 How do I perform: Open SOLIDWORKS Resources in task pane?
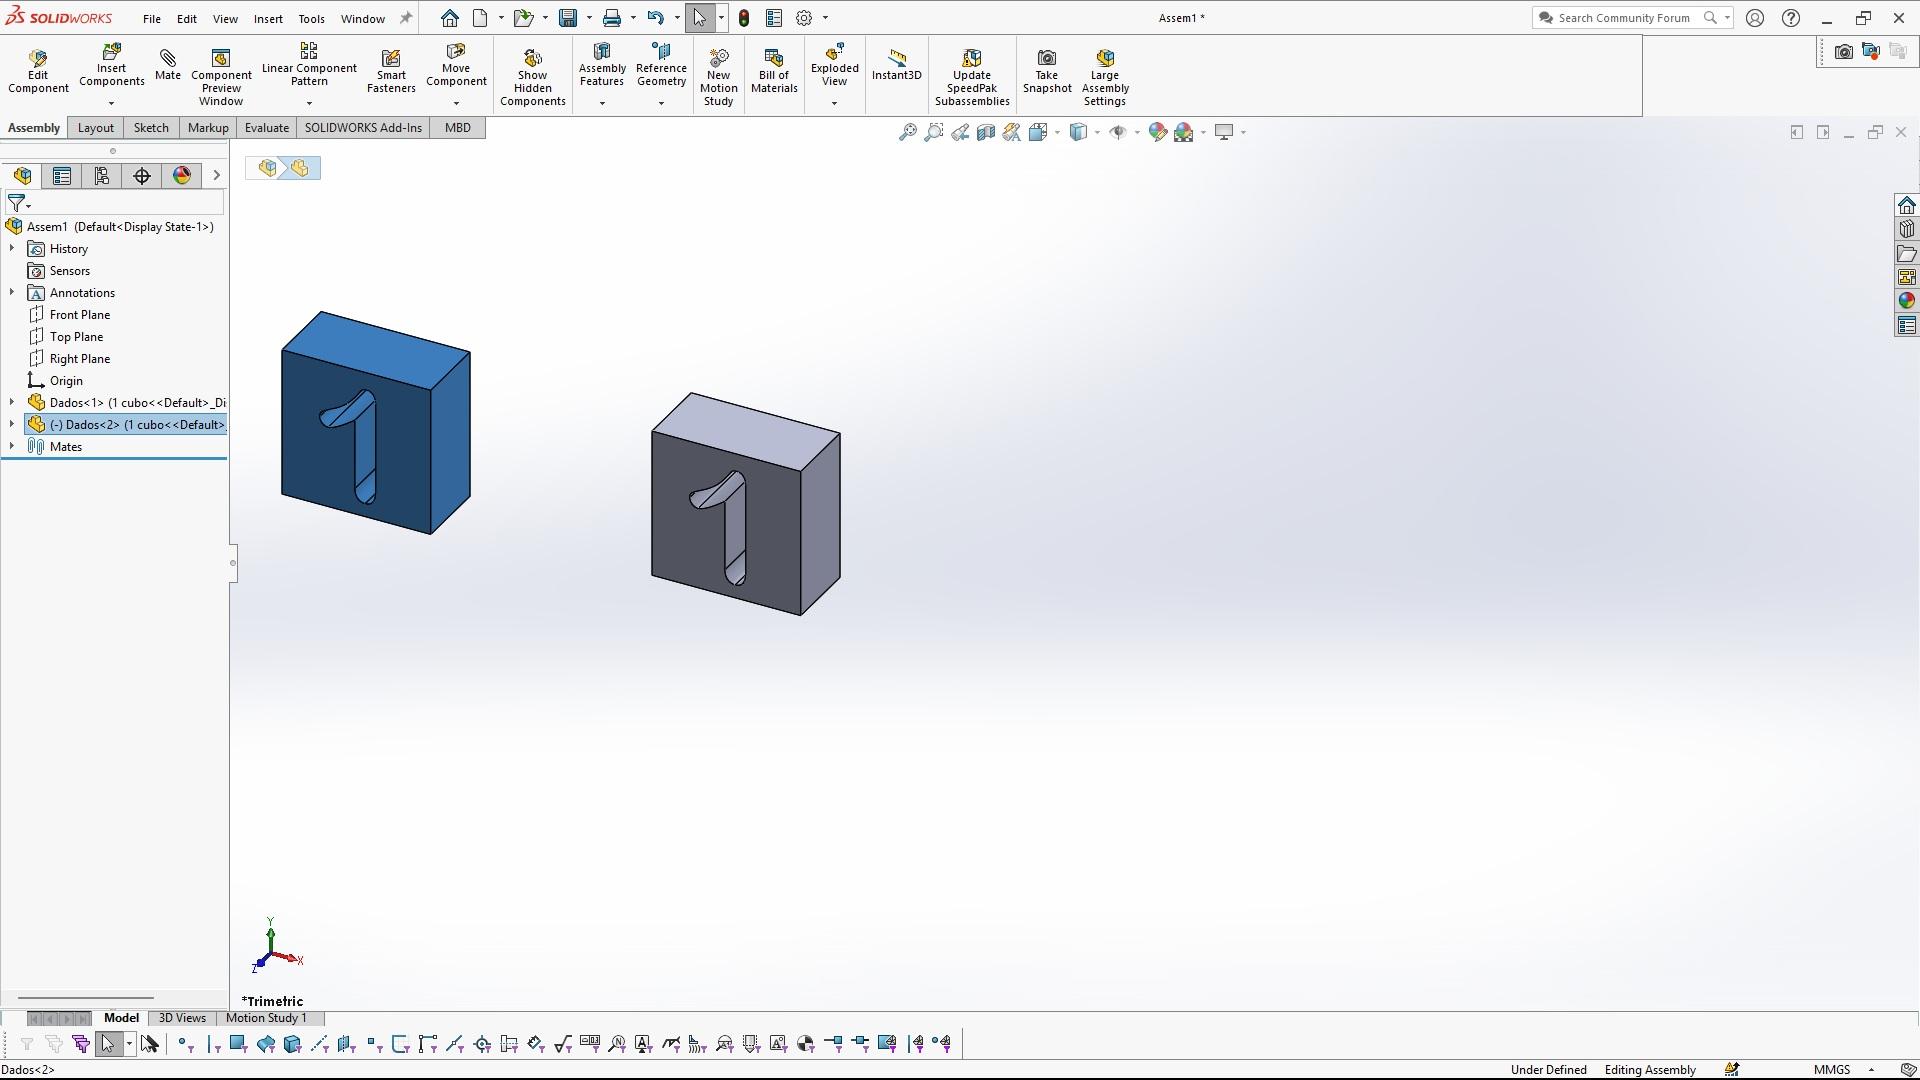pos(1906,205)
